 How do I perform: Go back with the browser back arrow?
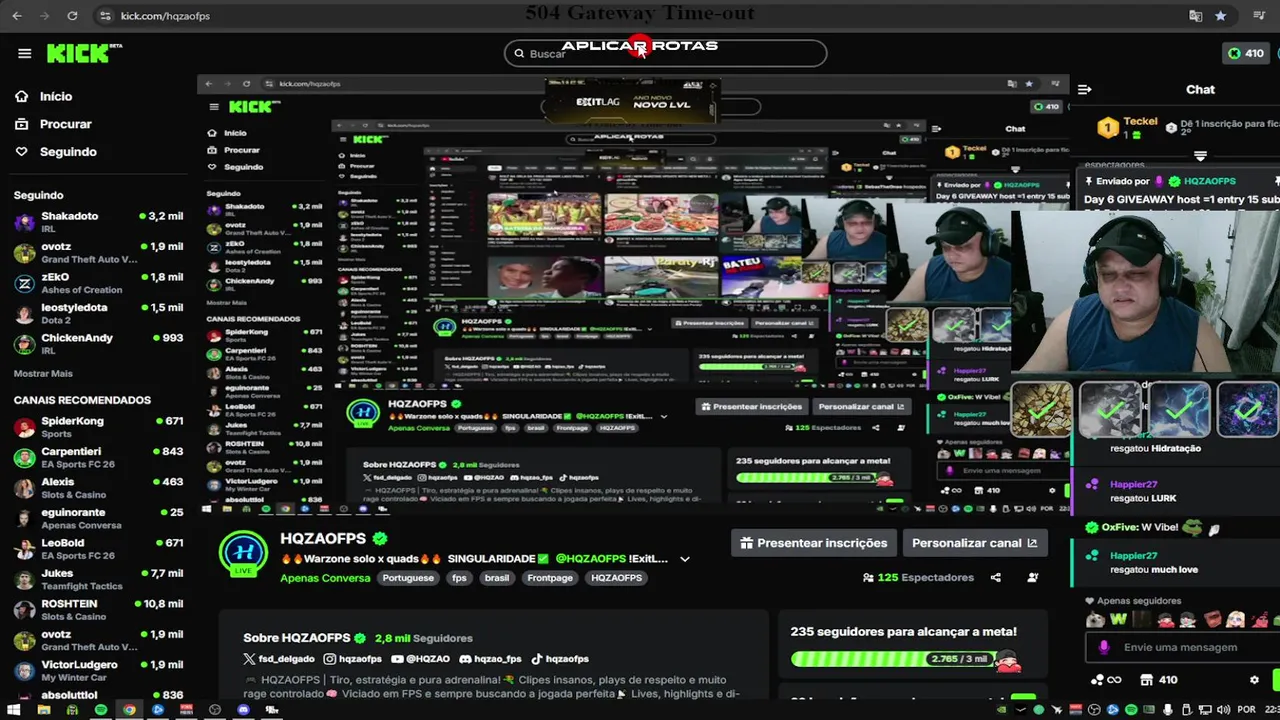[19, 16]
